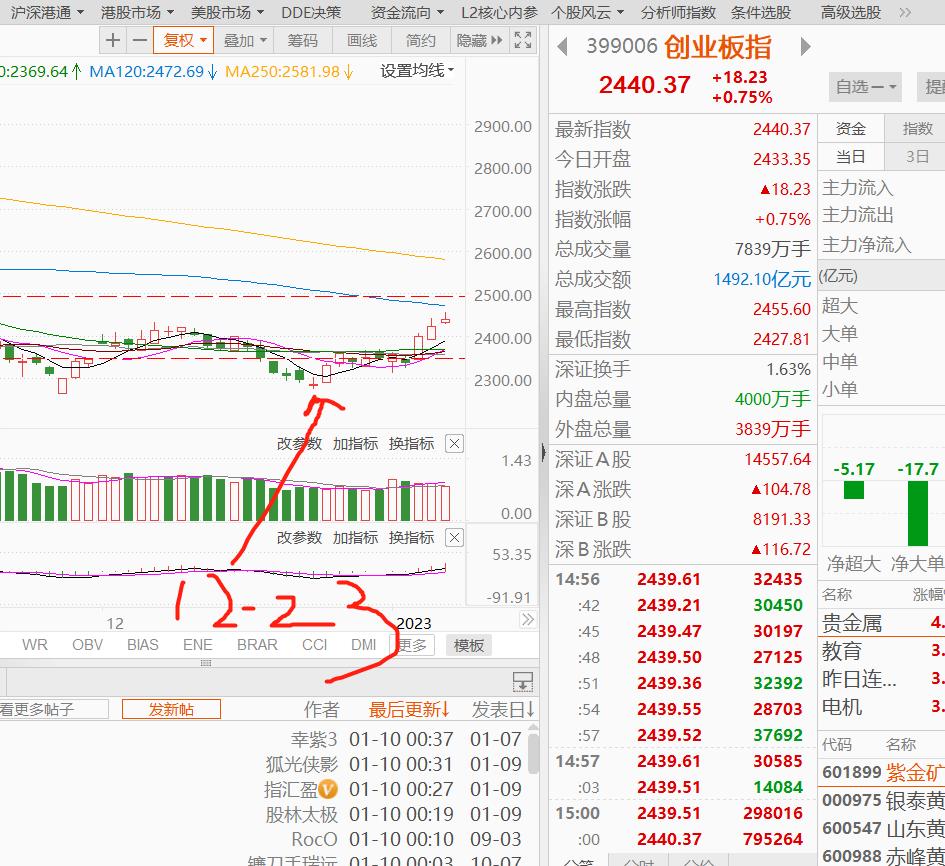945x866 pixels.
Task: Open 条件选股 menu
Action: pos(761,12)
